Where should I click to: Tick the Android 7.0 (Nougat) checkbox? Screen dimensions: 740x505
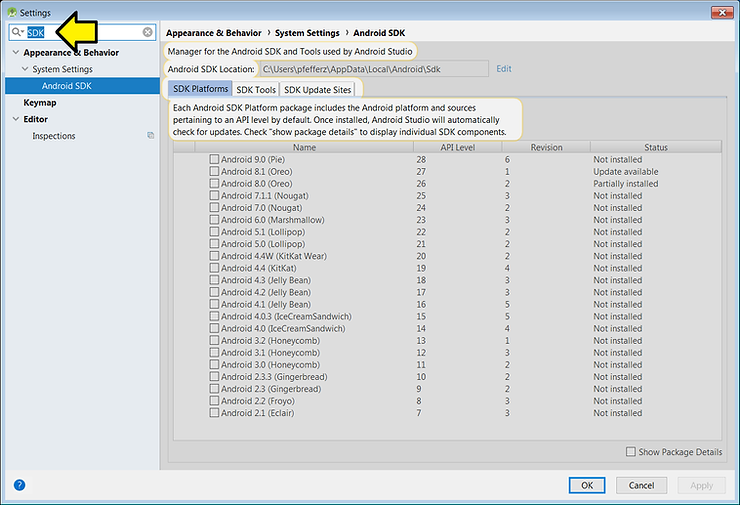click(x=214, y=208)
